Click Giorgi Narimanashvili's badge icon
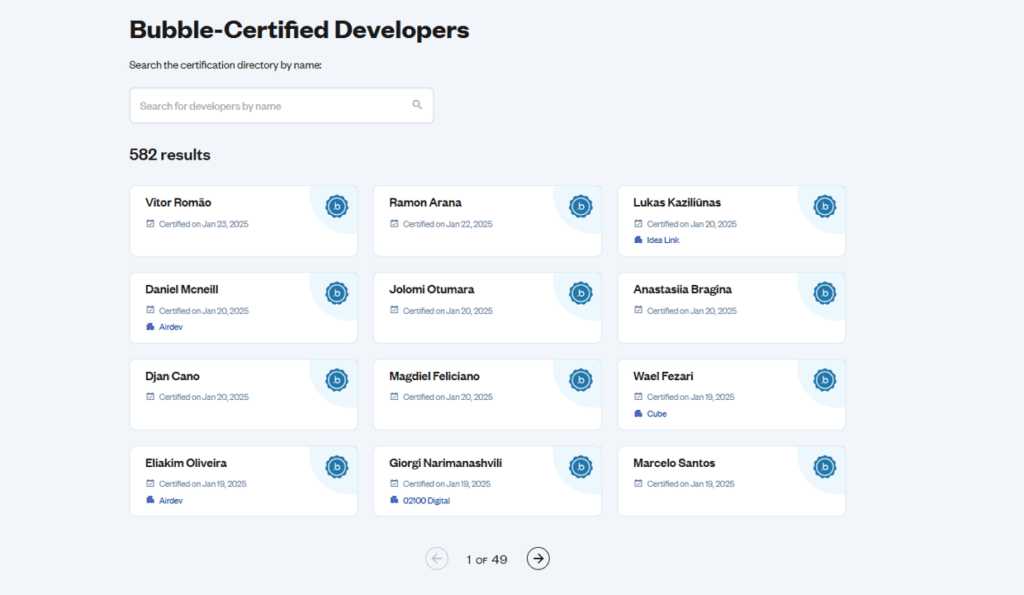1024x595 pixels. pos(581,467)
